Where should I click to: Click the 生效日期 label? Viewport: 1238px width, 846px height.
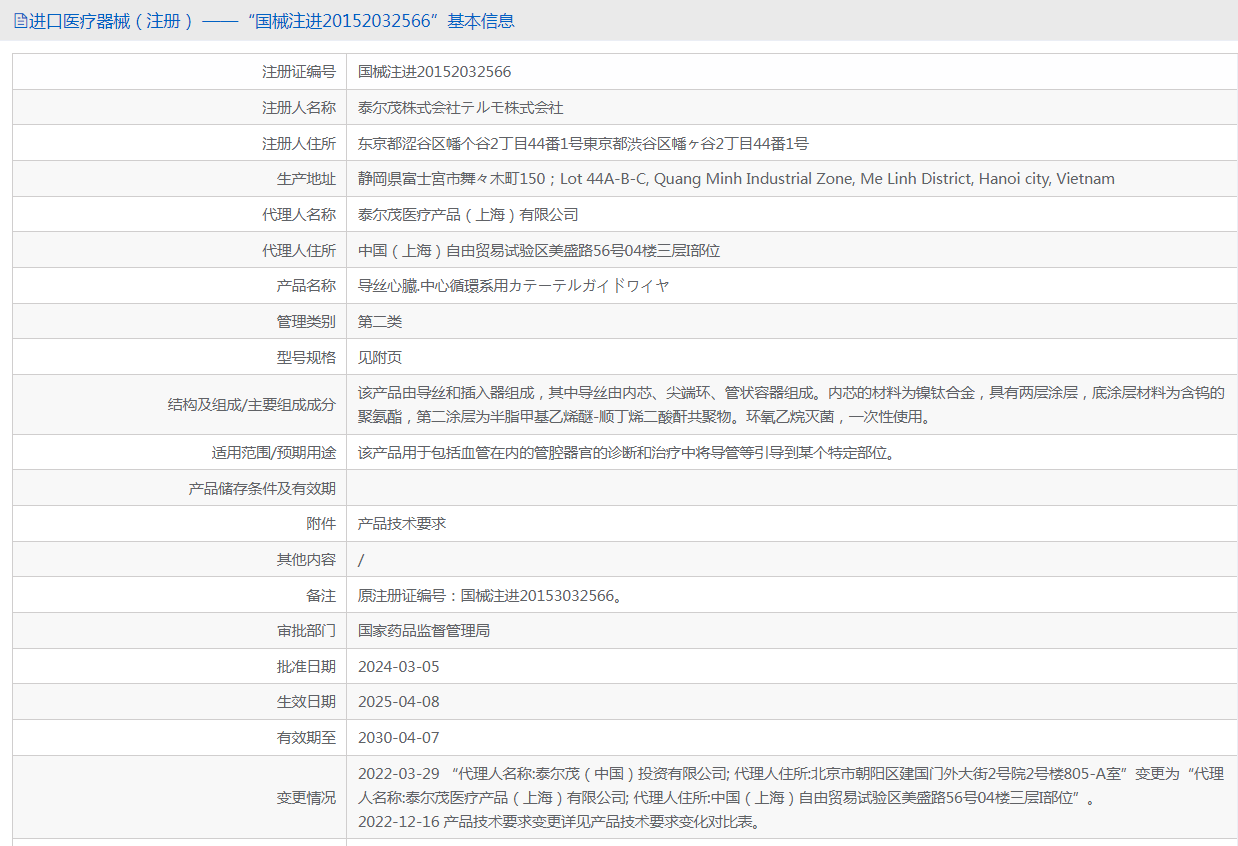click(306, 702)
